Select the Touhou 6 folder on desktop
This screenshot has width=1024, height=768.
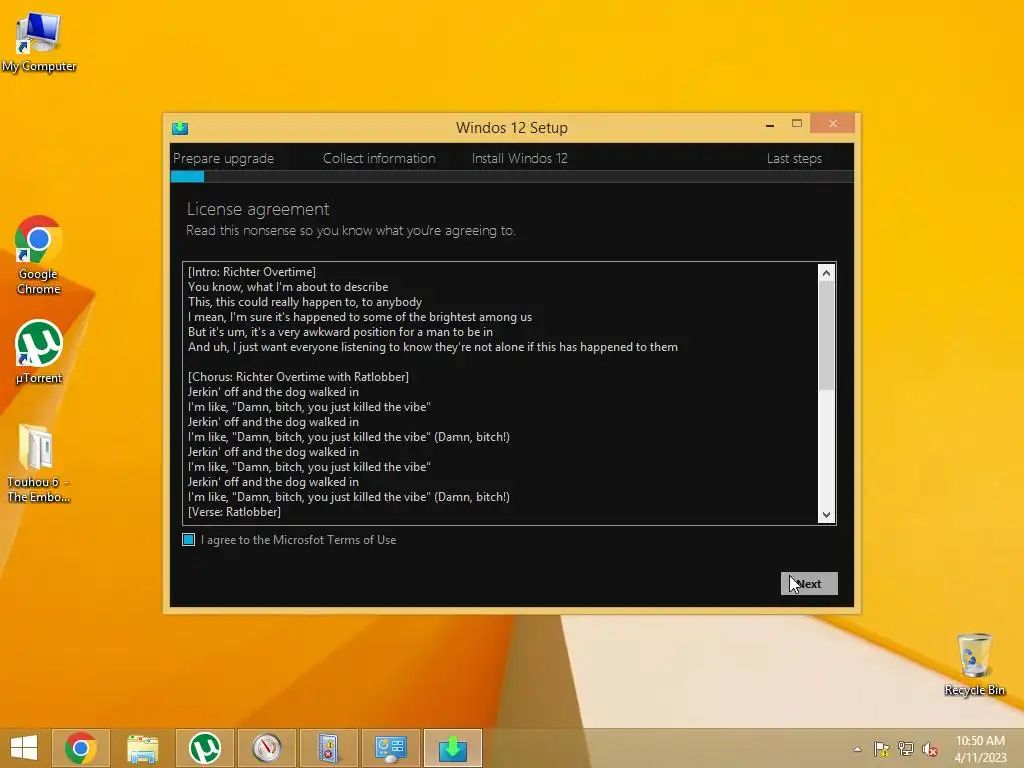39,463
